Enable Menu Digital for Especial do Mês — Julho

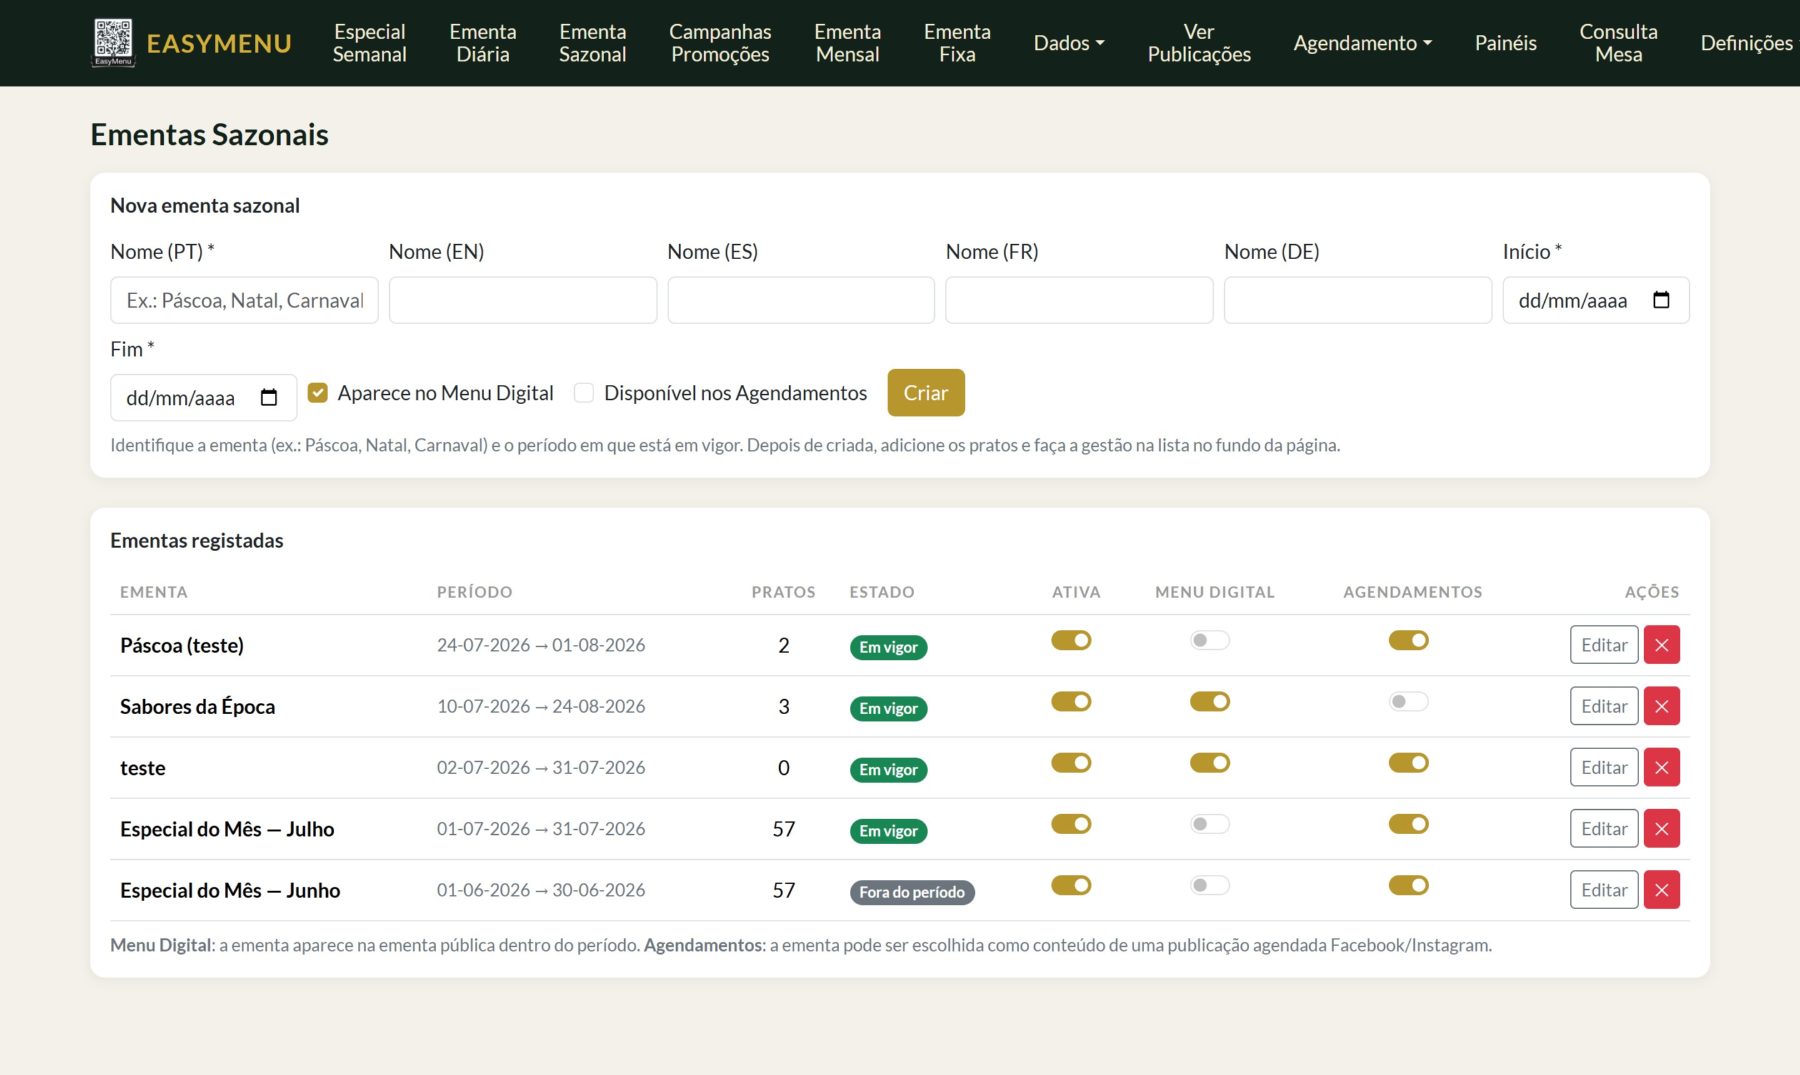(1210, 824)
